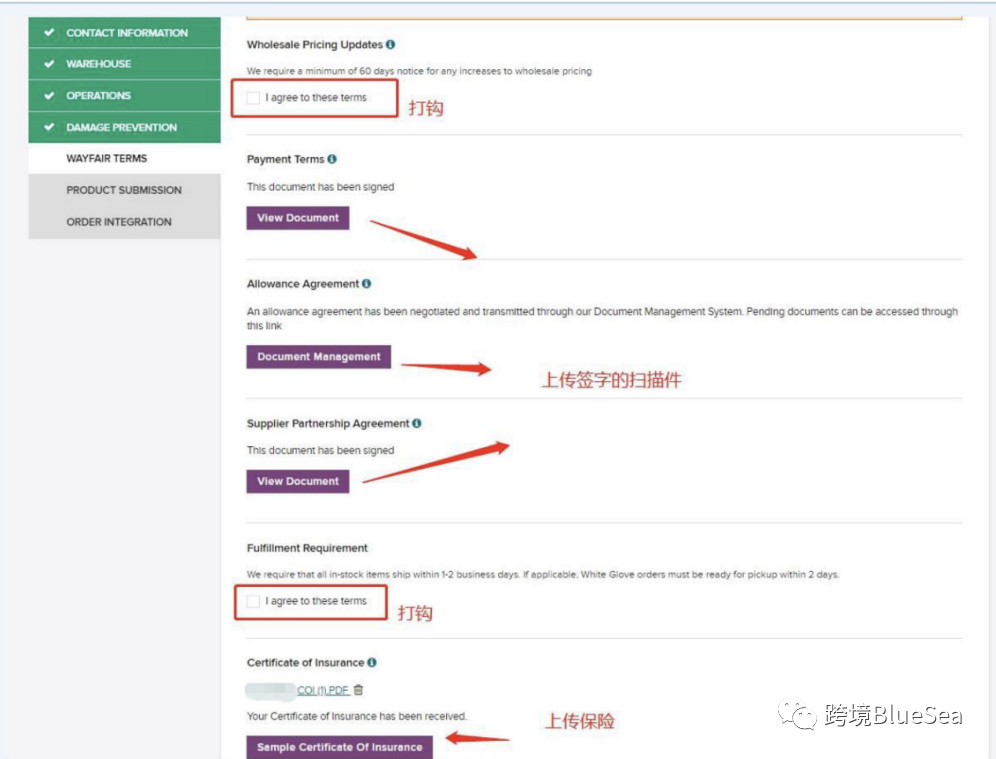Click 'Your Certificate of Insurance has been received' text
Image resolution: width=996 pixels, height=759 pixels.
pyautogui.click(x=356, y=716)
